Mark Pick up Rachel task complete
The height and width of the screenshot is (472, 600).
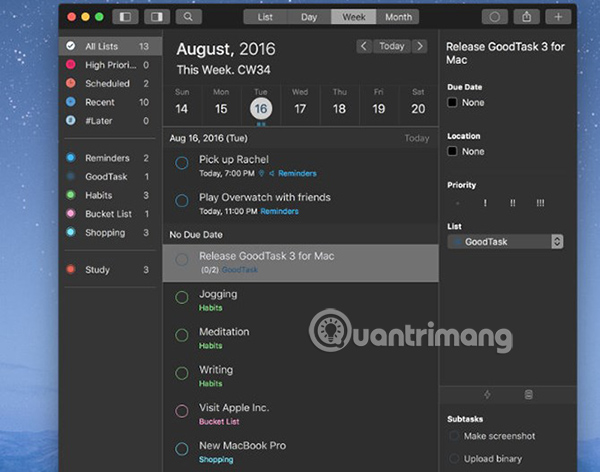point(182,163)
